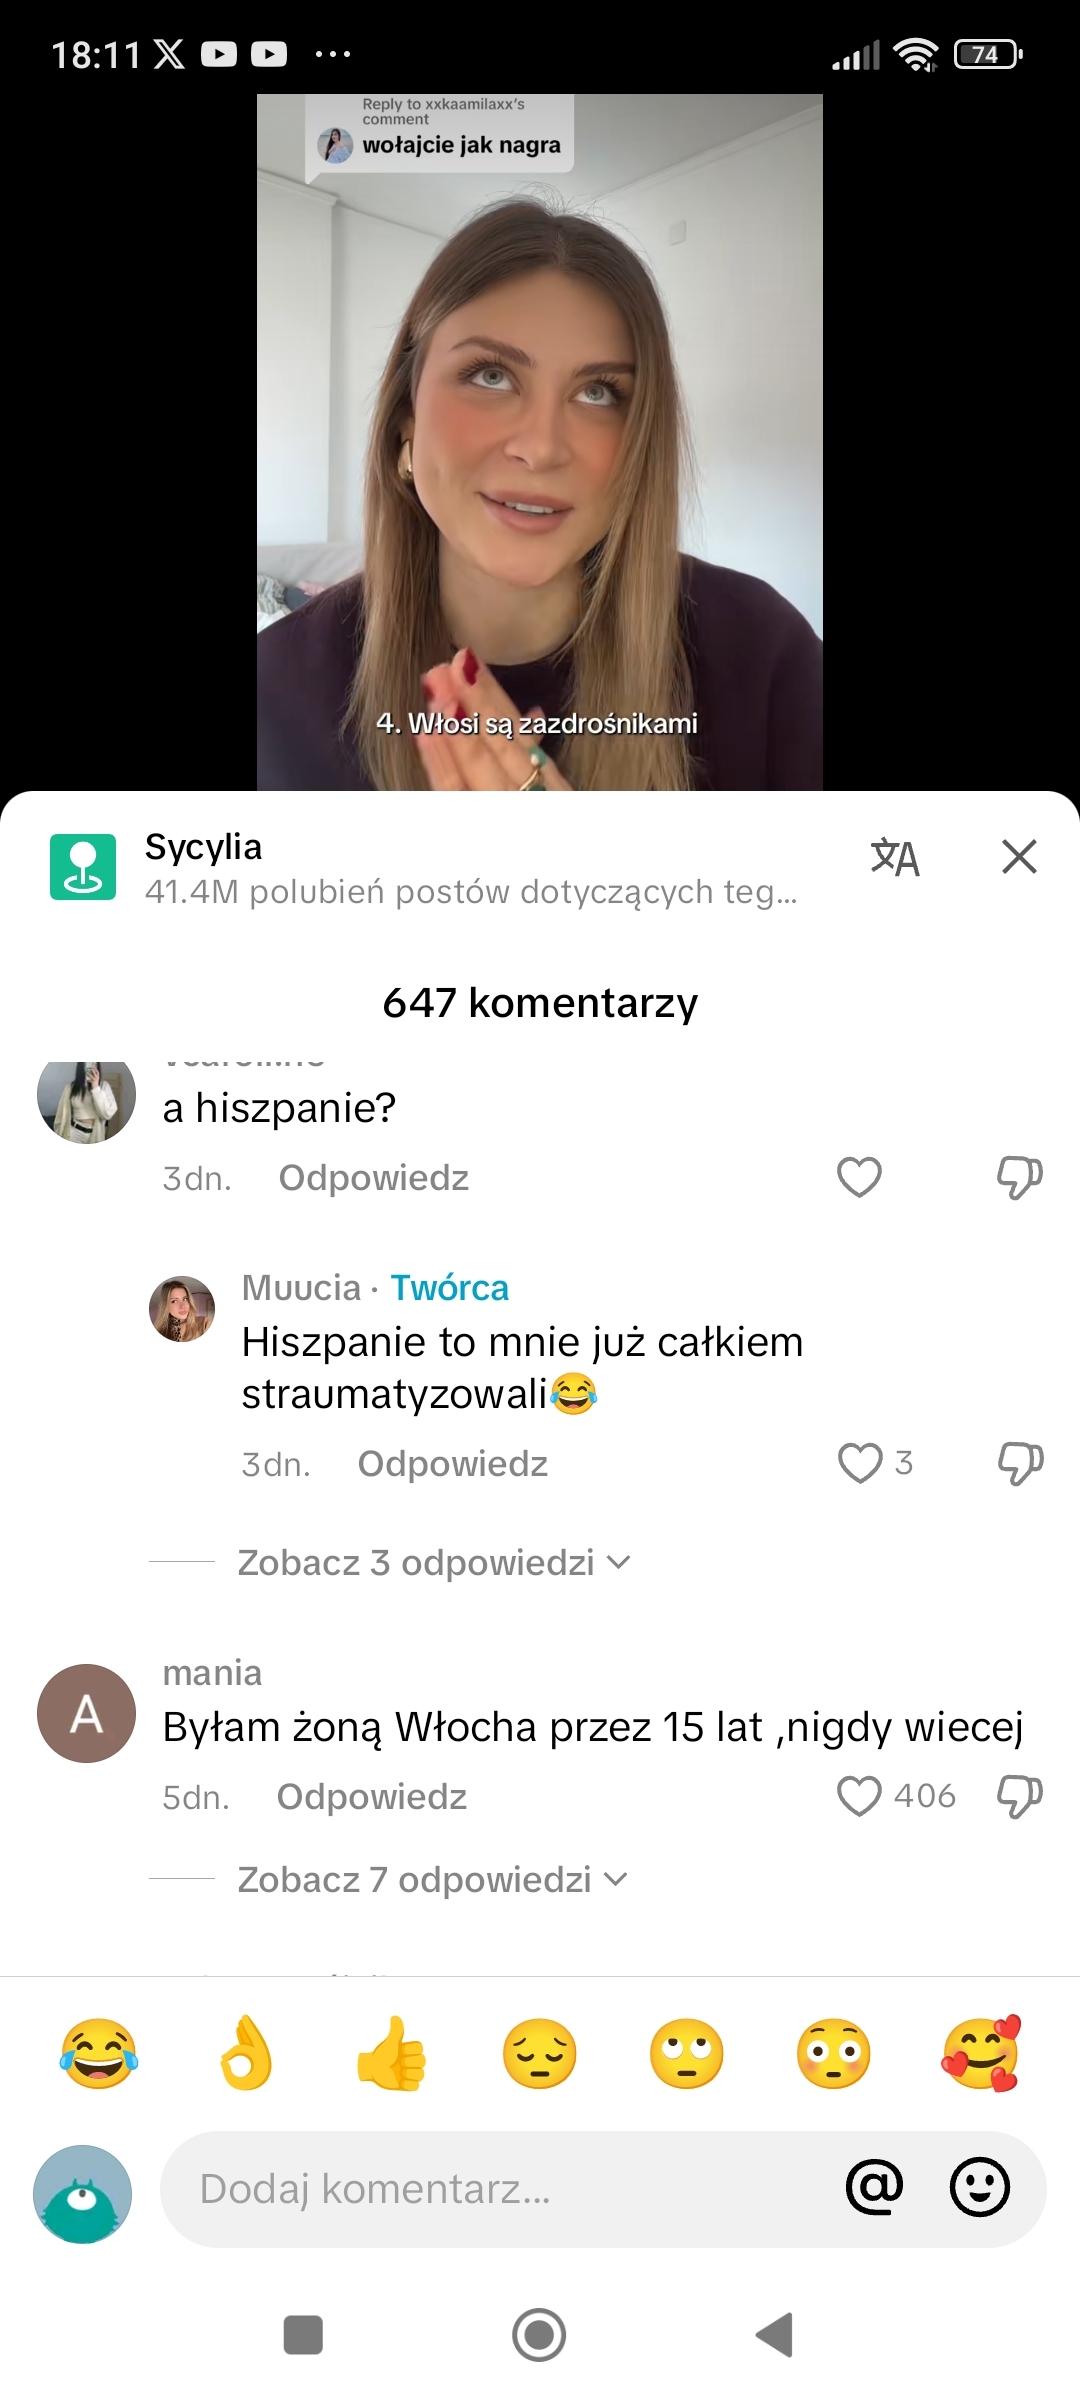
Task: Like mania's comment with 406 likes
Action: click(859, 1796)
